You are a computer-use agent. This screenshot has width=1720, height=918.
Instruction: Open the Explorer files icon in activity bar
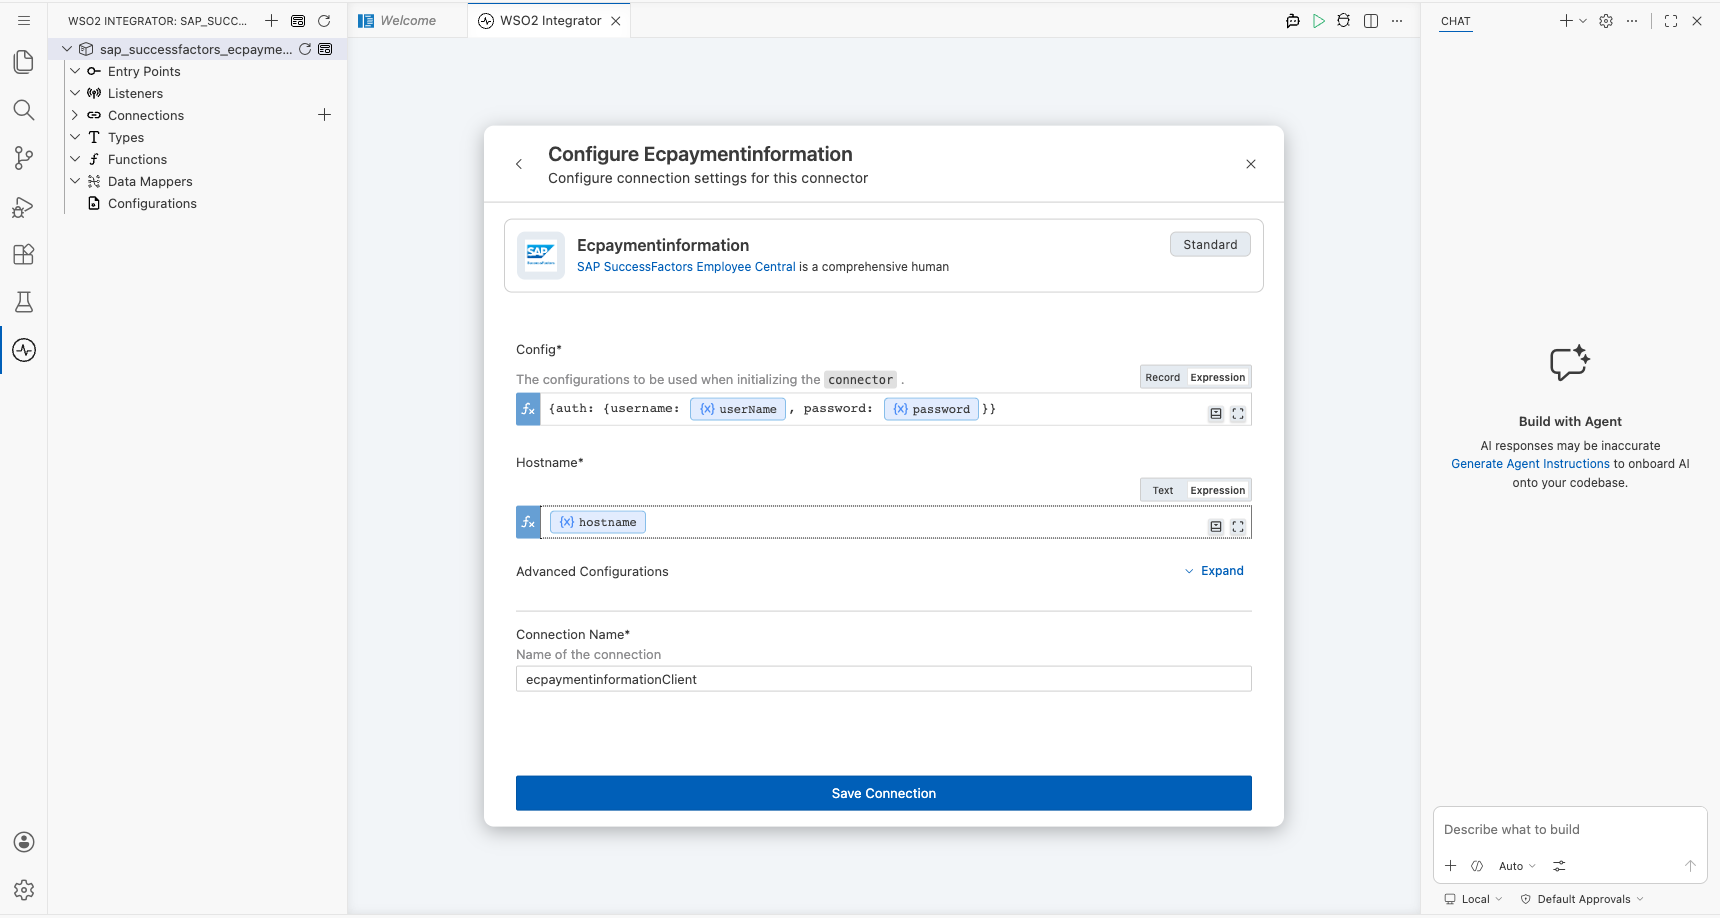point(24,62)
